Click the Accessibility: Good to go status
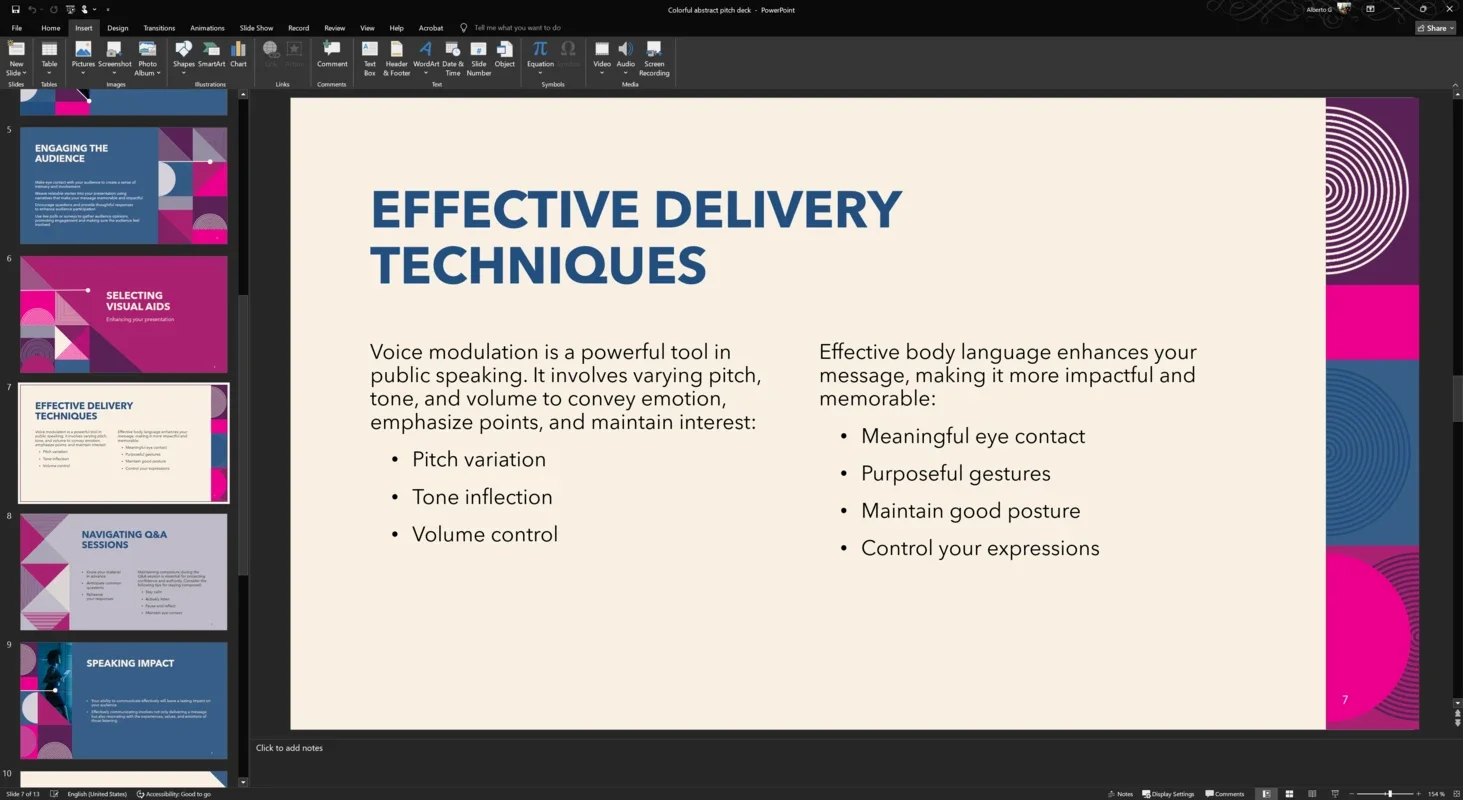 [x=174, y=794]
